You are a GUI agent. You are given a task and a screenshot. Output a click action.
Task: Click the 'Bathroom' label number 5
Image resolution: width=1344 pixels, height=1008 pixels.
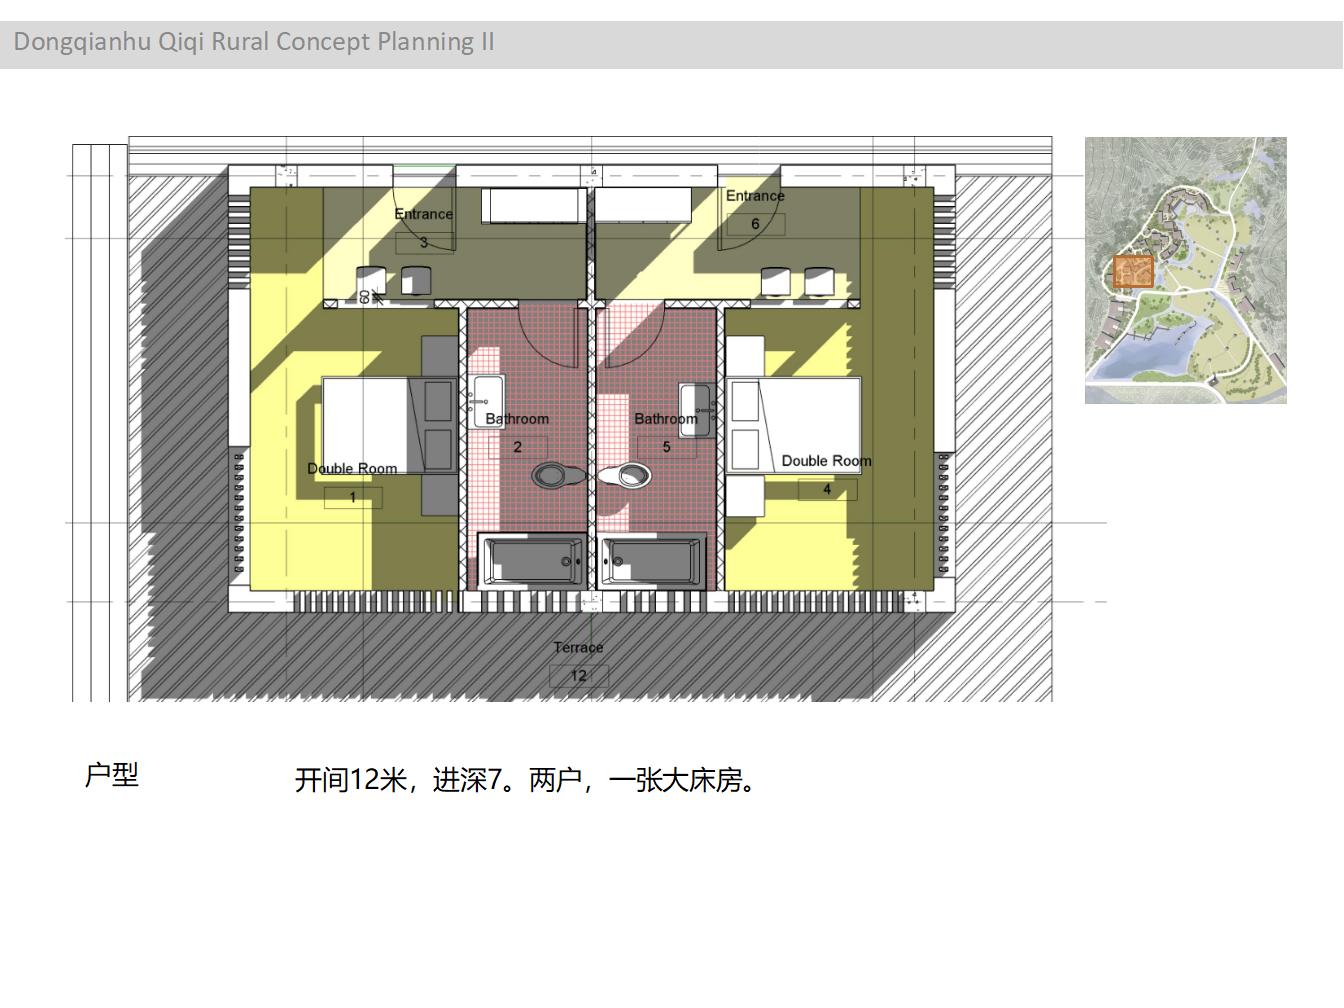pyautogui.click(x=665, y=419)
